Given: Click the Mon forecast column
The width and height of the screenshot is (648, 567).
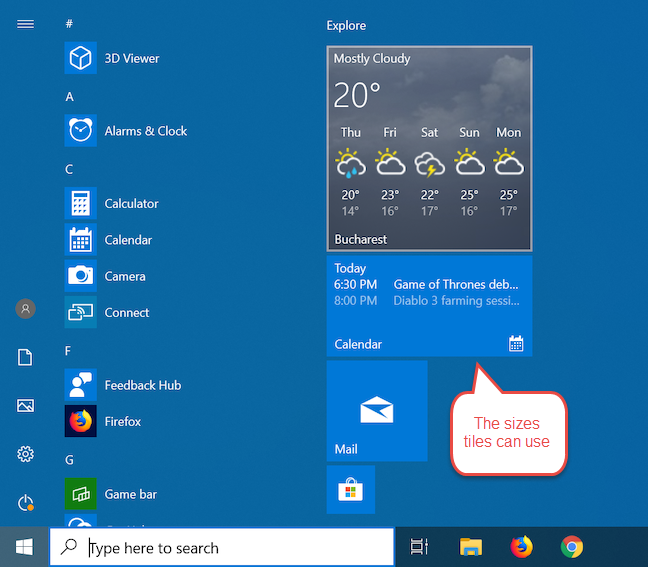Looking at the screenshot, I should coord(509,171).
